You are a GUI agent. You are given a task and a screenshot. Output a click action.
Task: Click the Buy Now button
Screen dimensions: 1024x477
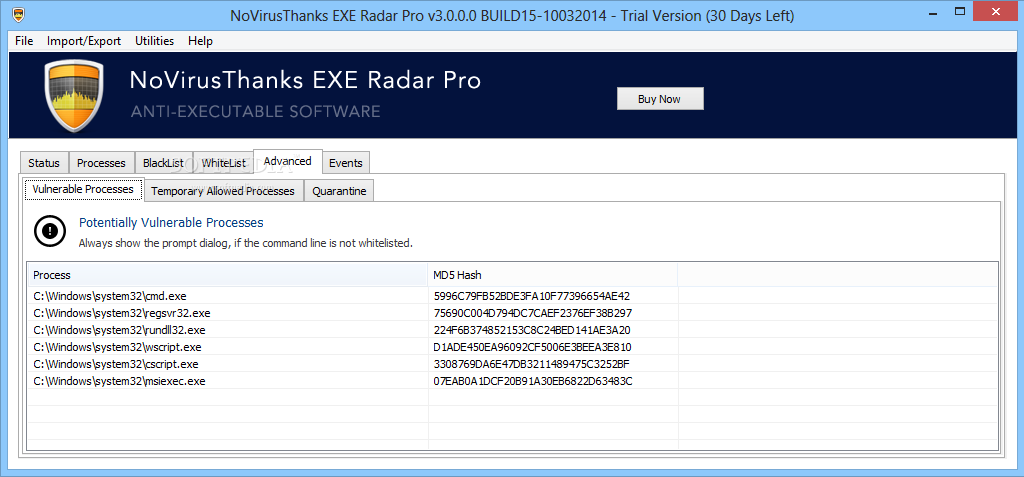tap(660, 99)
